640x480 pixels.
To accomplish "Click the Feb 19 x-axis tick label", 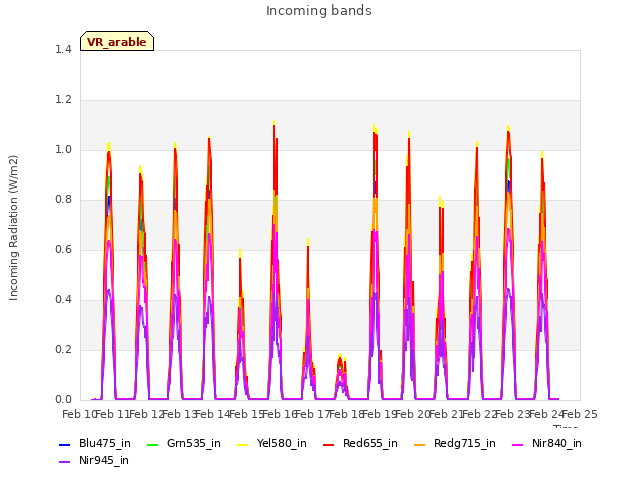I will coord(380,414).
